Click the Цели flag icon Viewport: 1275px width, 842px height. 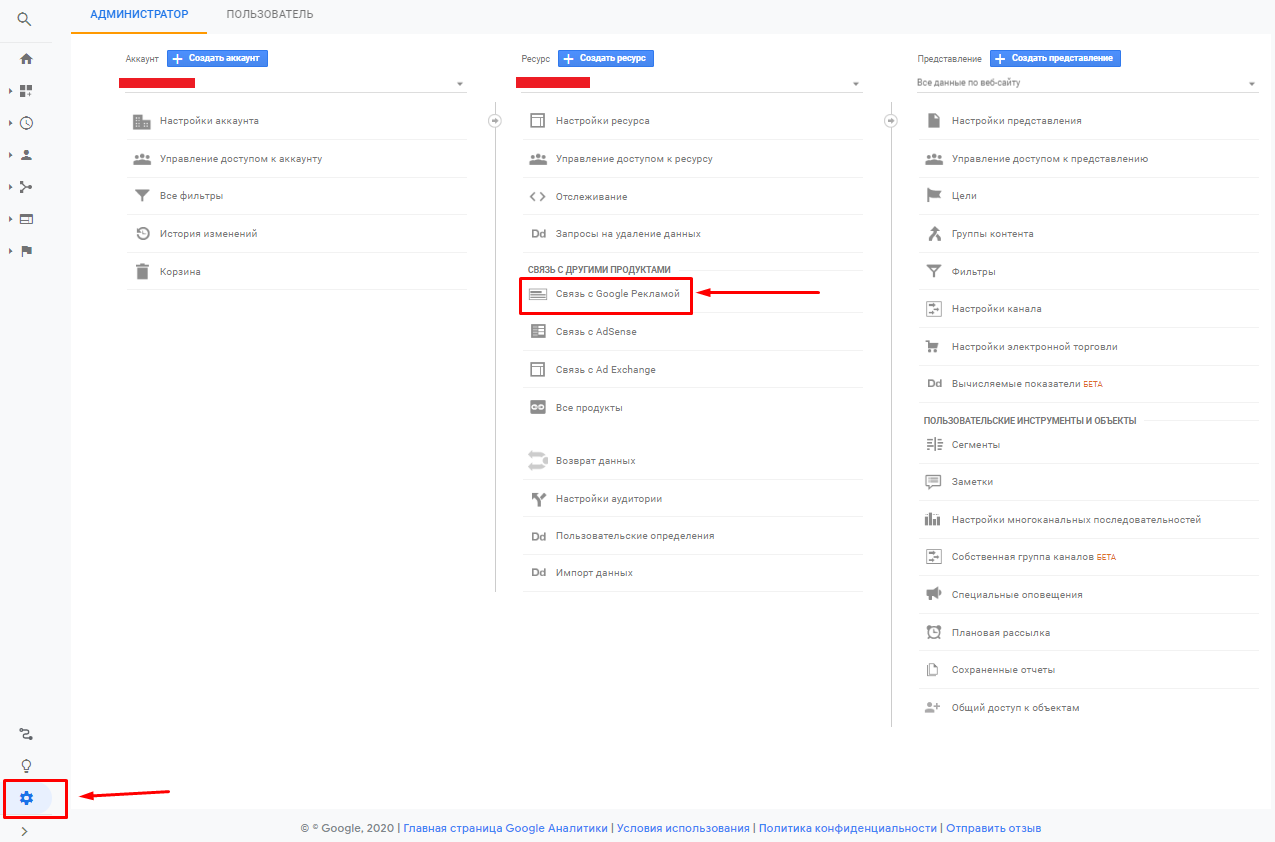(x=934, y=196)
